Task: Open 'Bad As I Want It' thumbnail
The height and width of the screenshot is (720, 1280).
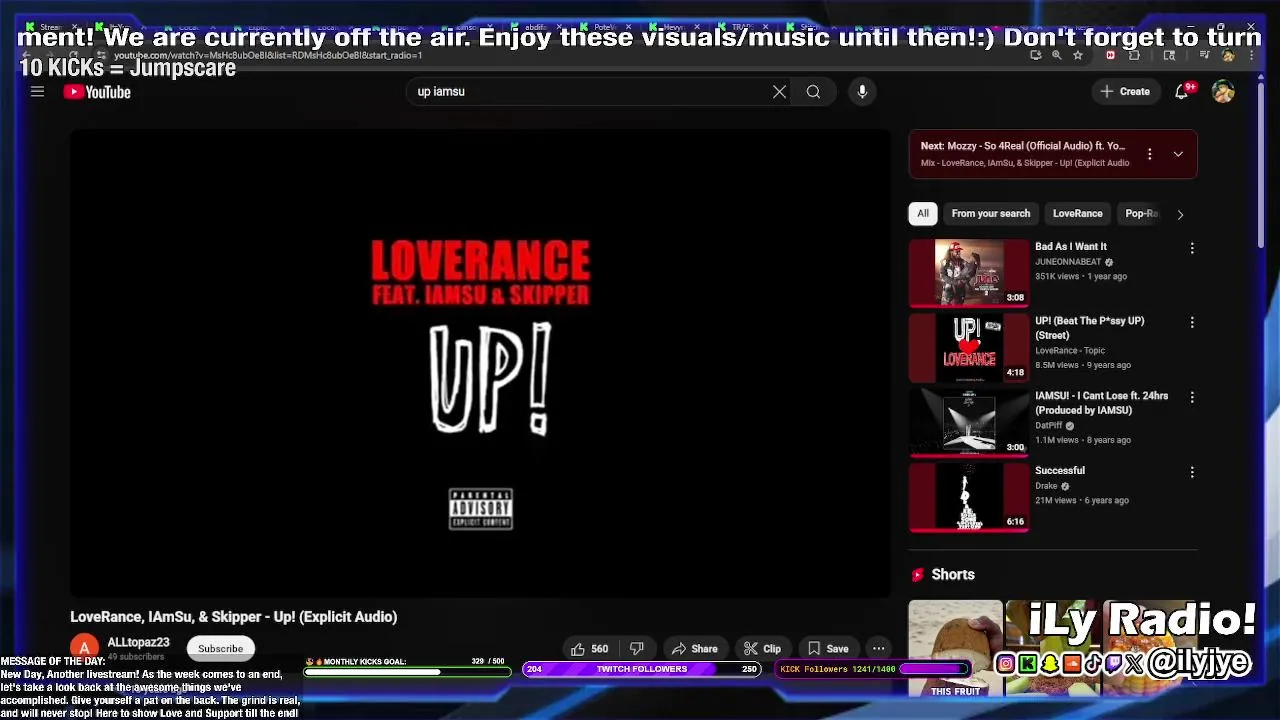Action: [968, 272]
